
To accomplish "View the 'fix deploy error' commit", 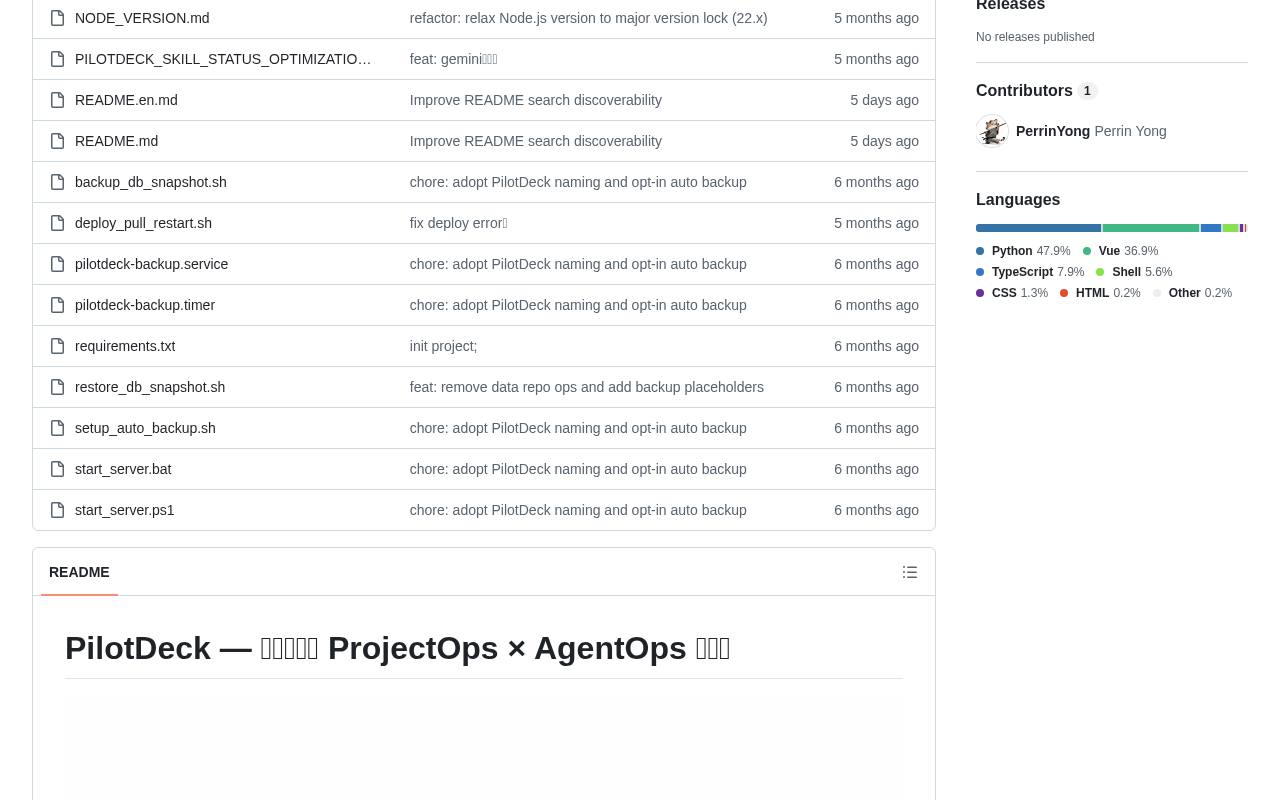I will pyautogui.click(x=458, y=223).
